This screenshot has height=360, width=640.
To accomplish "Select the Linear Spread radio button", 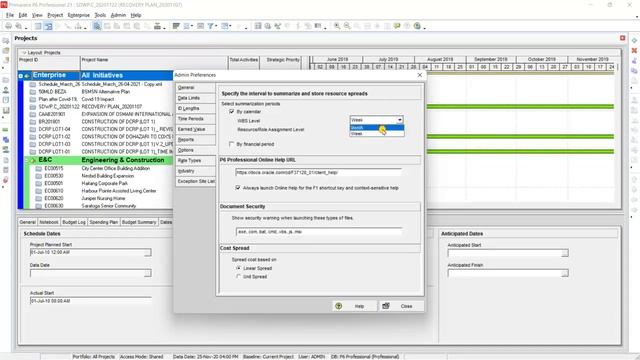I will pyautogui.click(x=238, y=268).
